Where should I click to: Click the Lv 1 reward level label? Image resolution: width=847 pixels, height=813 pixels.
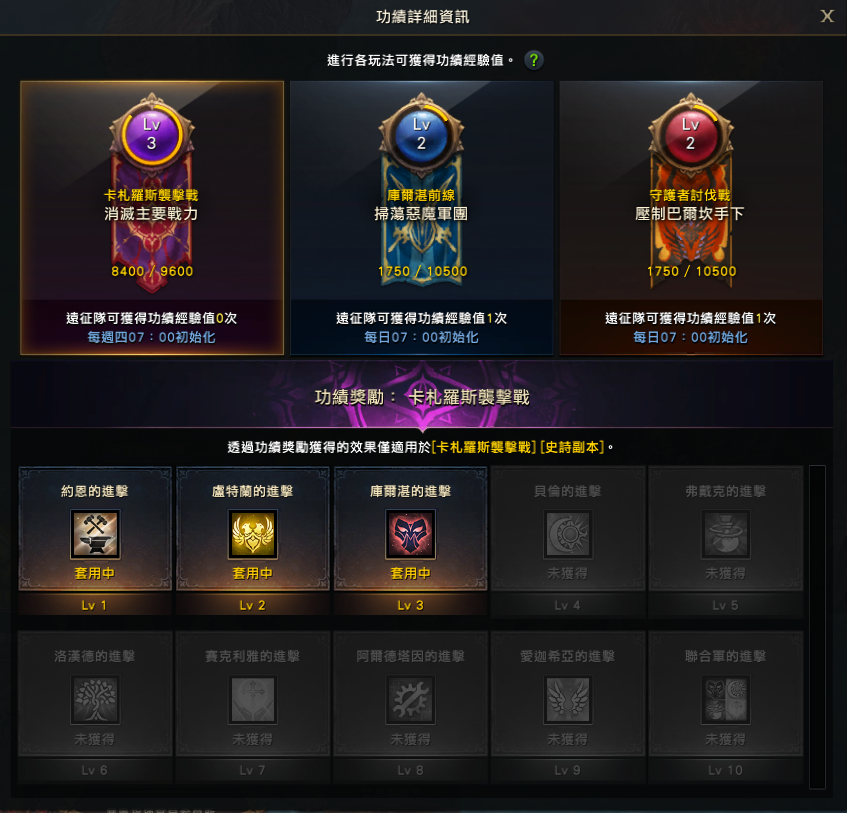[x=95, y=606]
